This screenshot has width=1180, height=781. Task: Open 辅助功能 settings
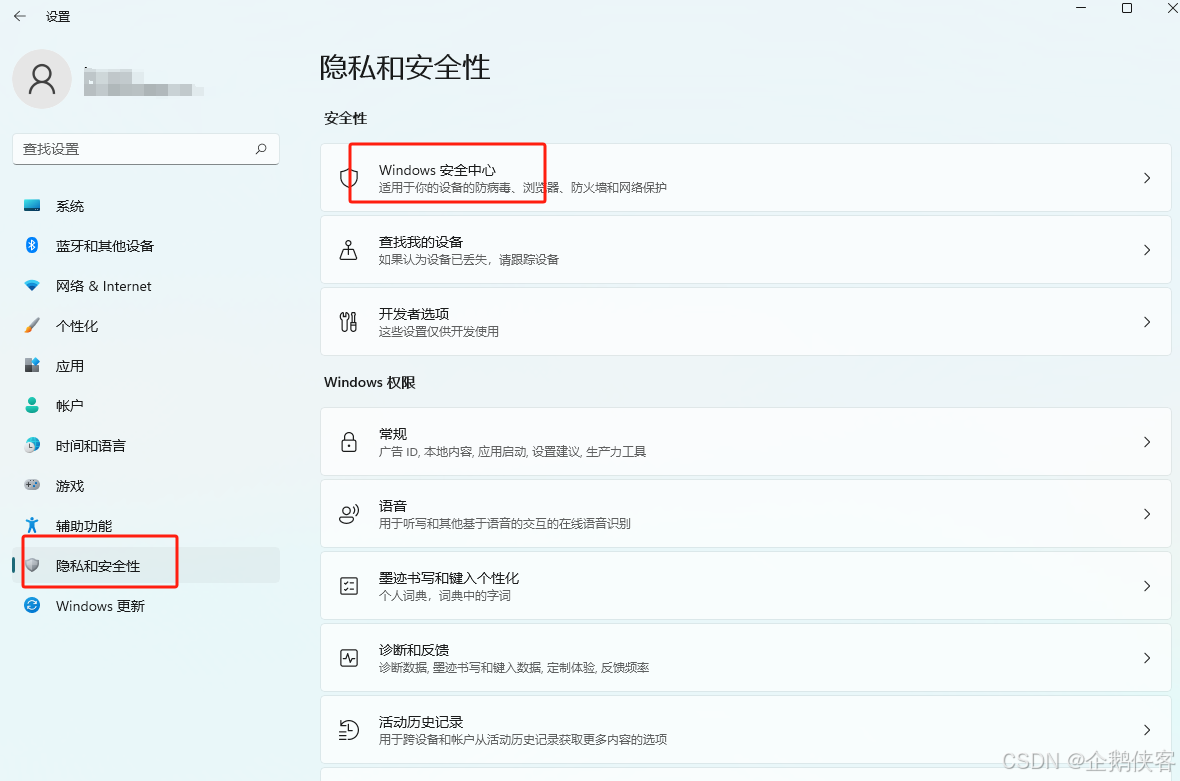click(146, 525)
